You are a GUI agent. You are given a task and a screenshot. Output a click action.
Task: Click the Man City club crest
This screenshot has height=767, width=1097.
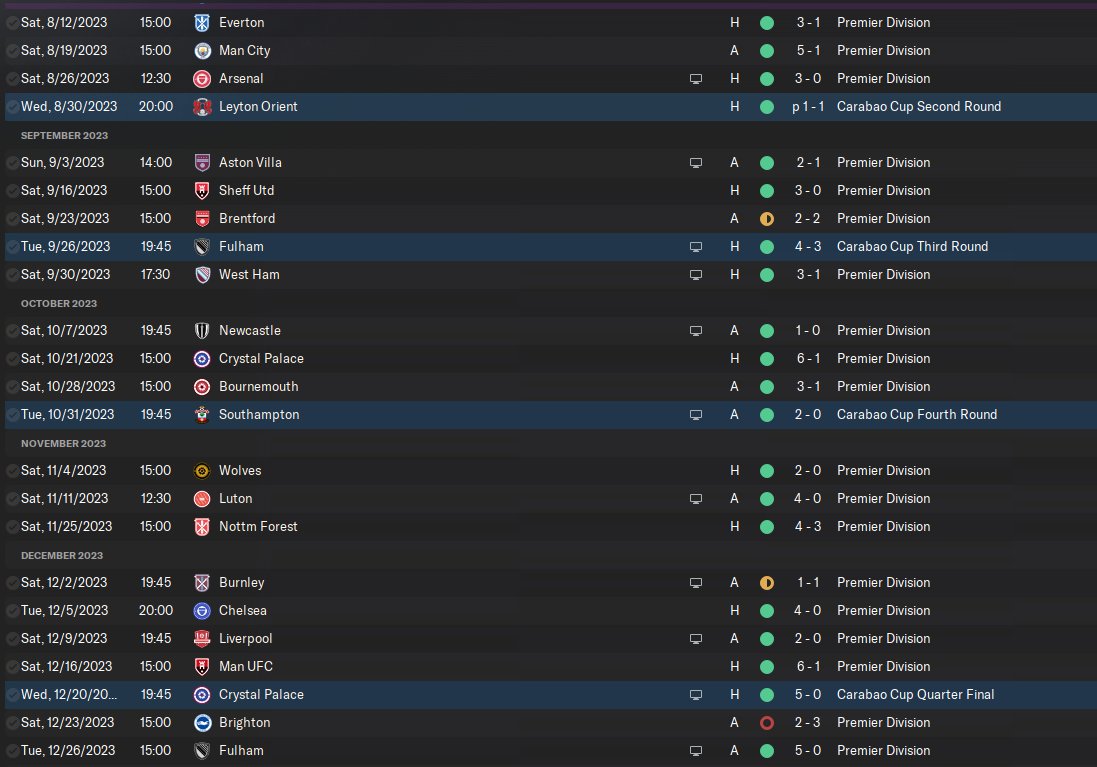pos(202,51)
